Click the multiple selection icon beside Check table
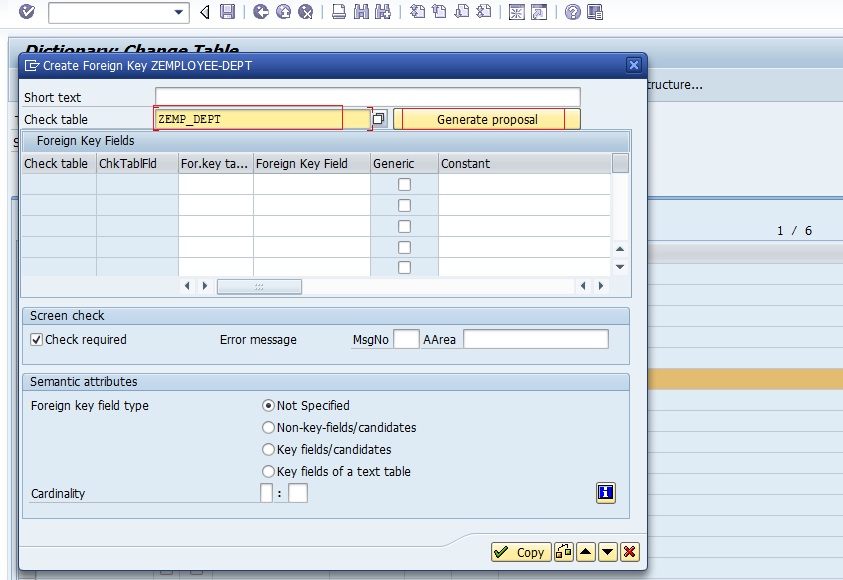 coord(378,119)
